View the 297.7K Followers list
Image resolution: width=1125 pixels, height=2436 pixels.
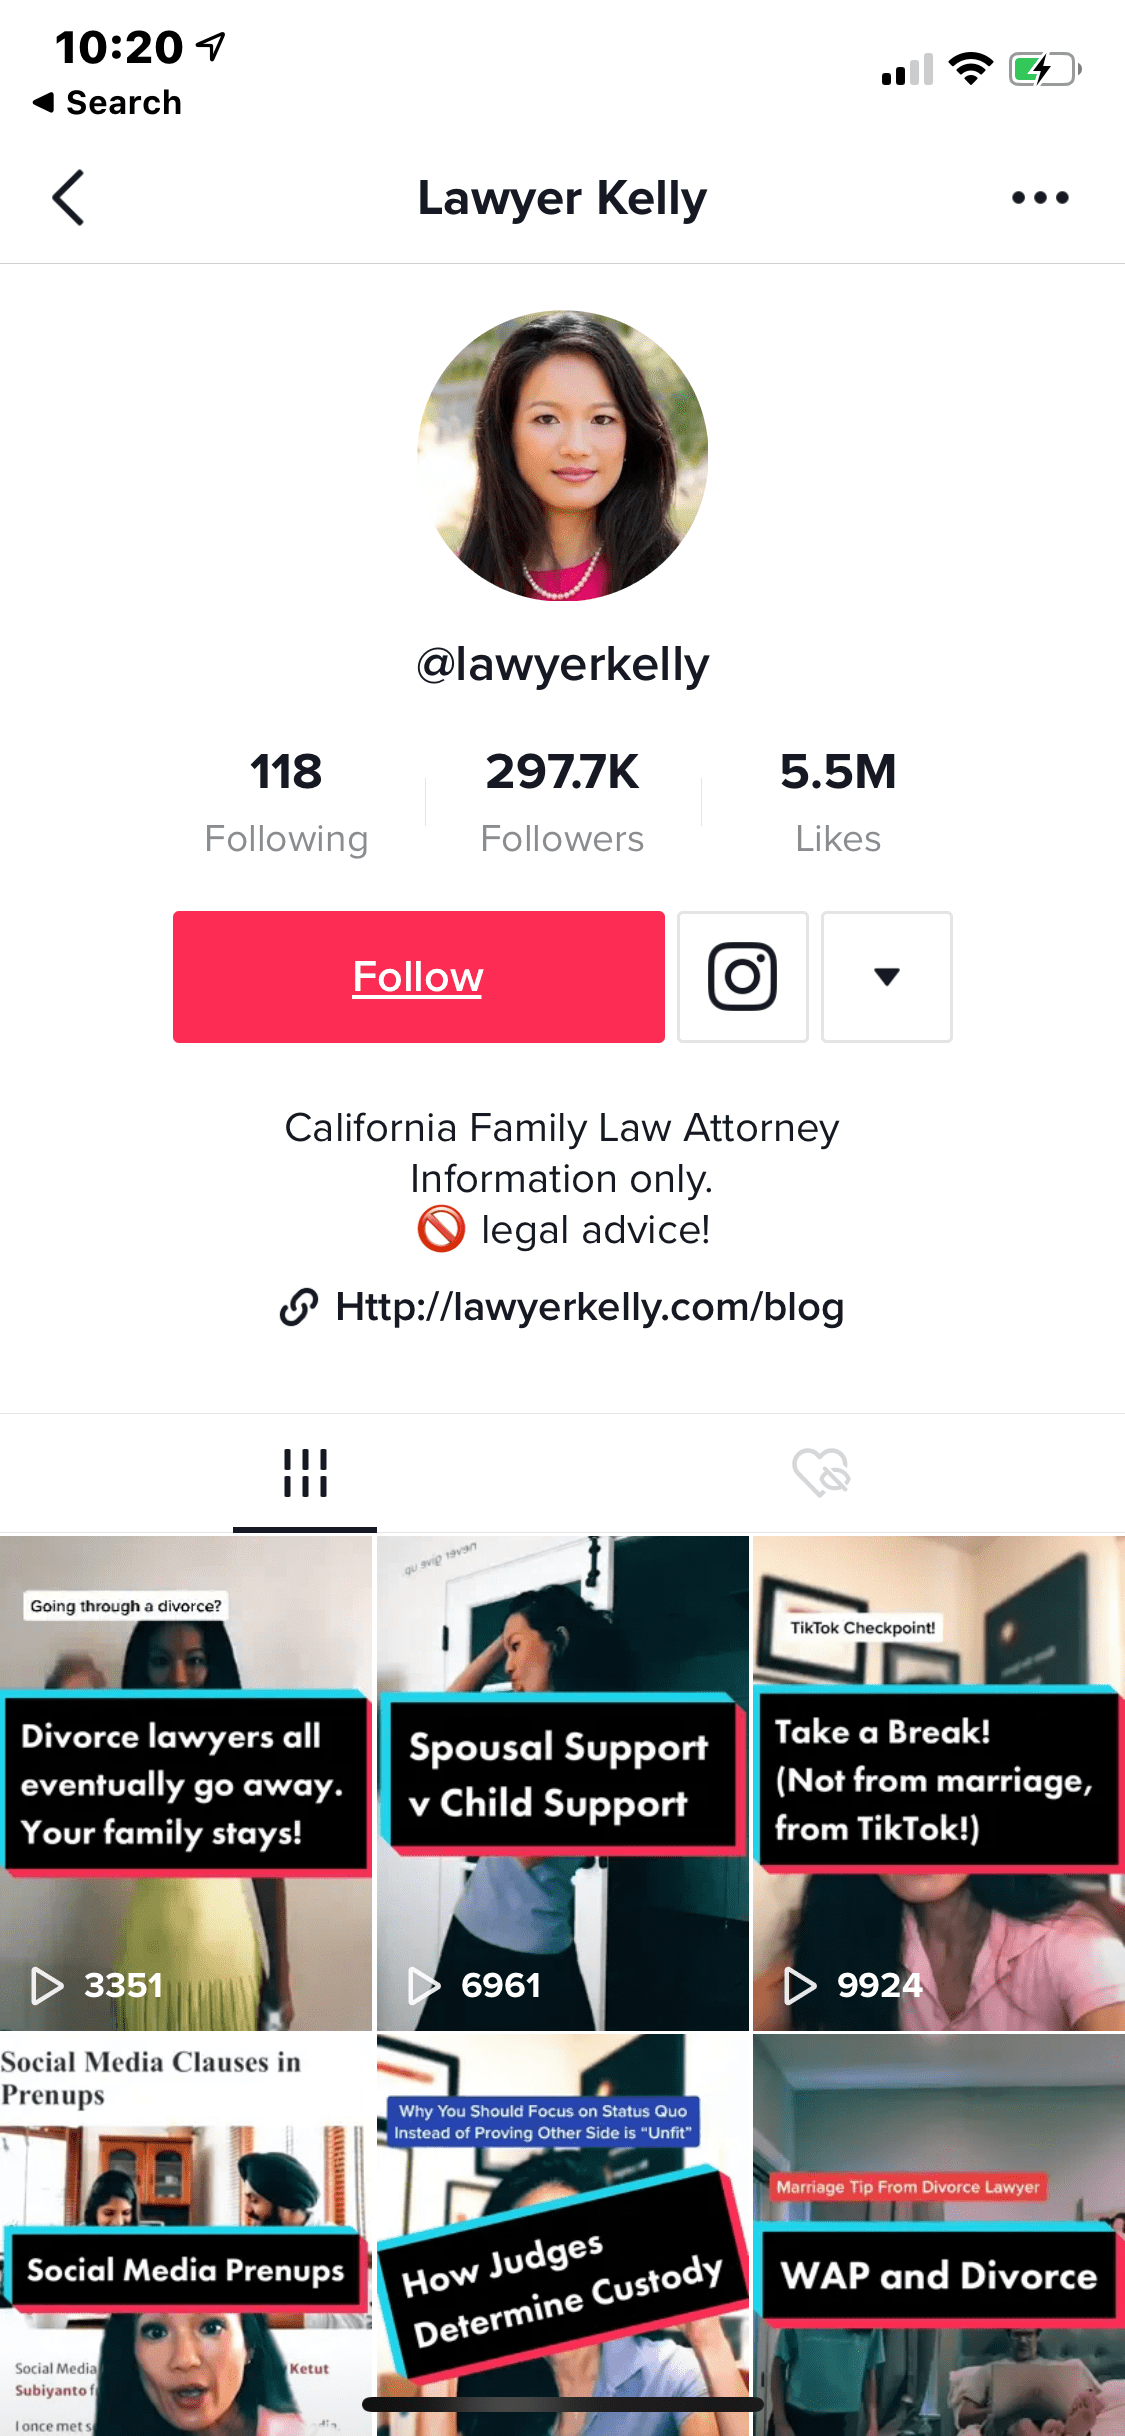tap(563, 802)
